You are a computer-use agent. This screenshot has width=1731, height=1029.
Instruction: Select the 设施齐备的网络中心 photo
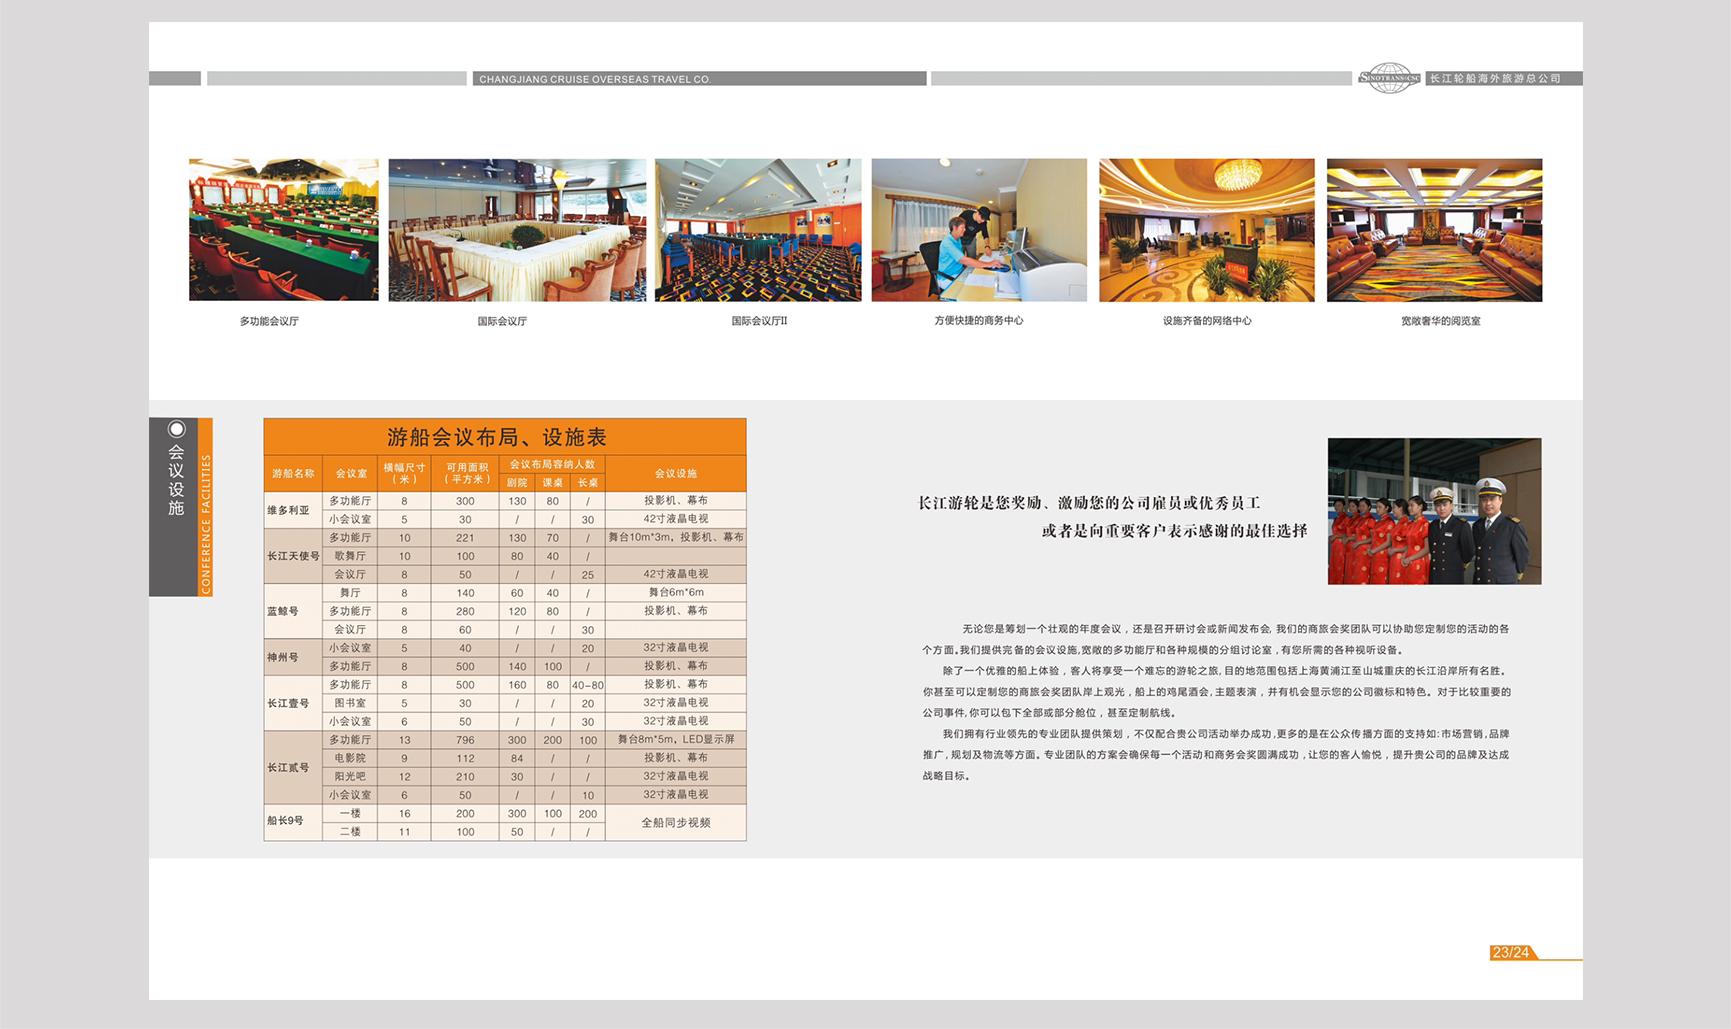click(1207, 229)
